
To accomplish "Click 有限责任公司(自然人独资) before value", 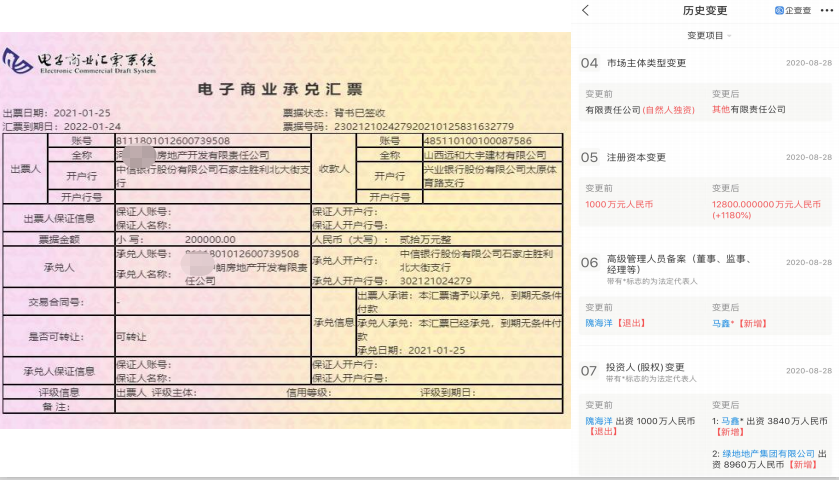I will pos(640,110).
